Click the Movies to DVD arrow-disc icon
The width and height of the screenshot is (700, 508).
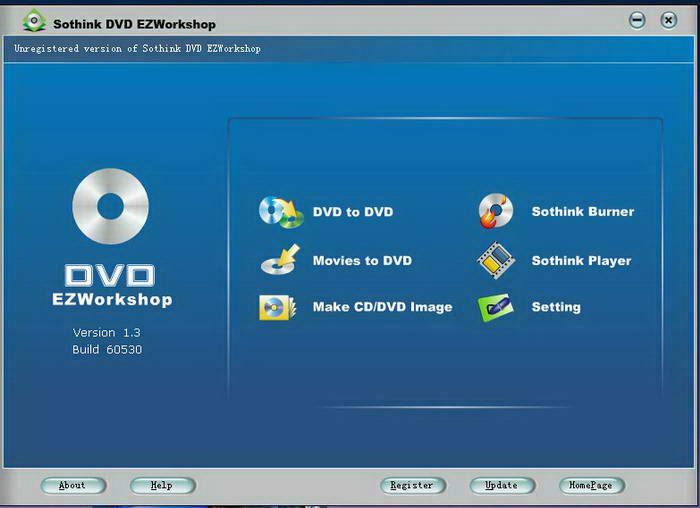[280, 260]
